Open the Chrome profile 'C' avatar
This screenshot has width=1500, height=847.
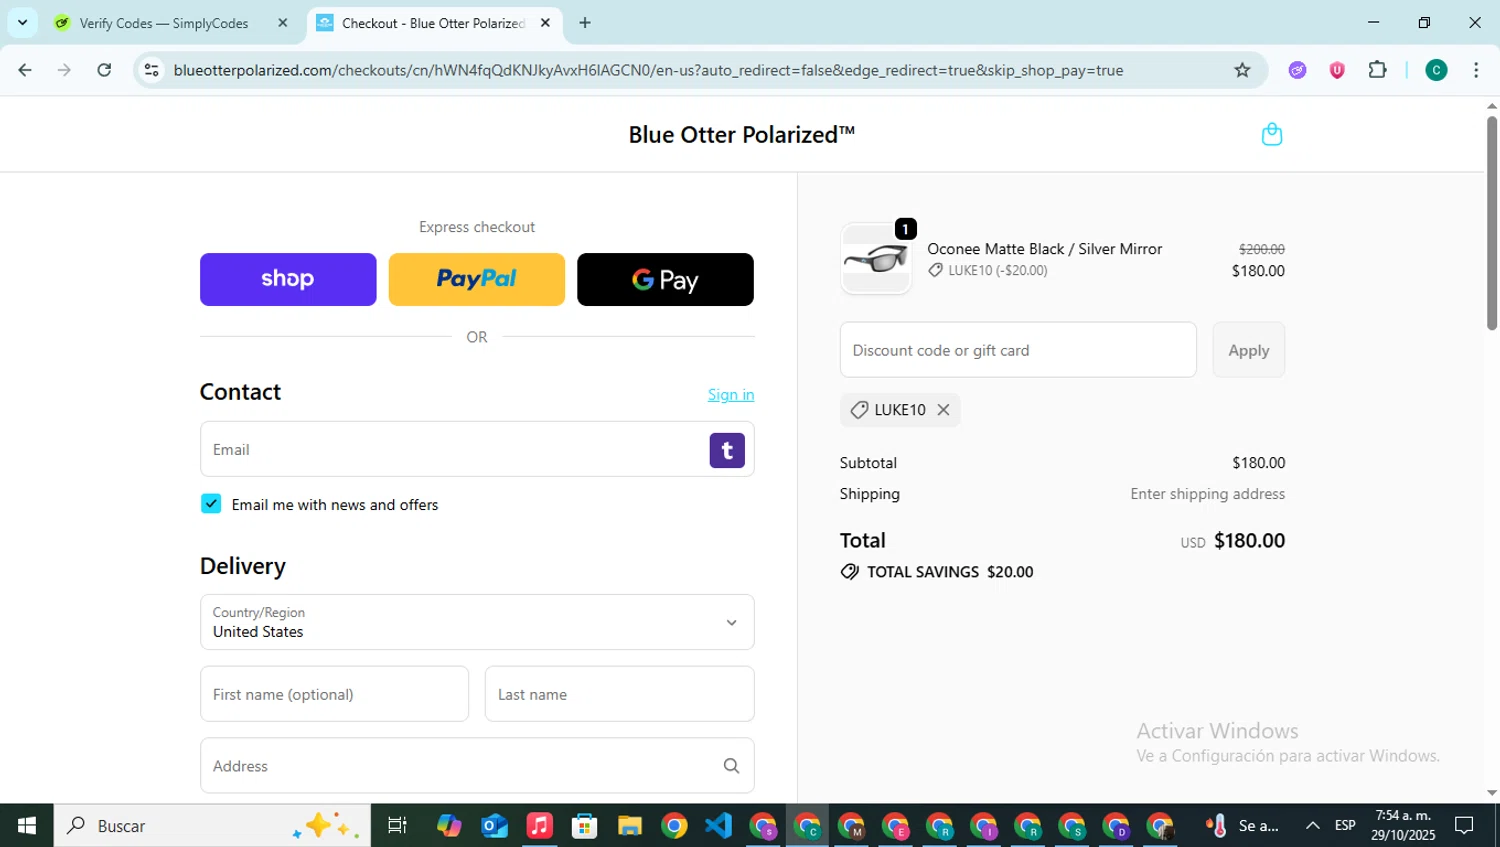coord(1436,70)
